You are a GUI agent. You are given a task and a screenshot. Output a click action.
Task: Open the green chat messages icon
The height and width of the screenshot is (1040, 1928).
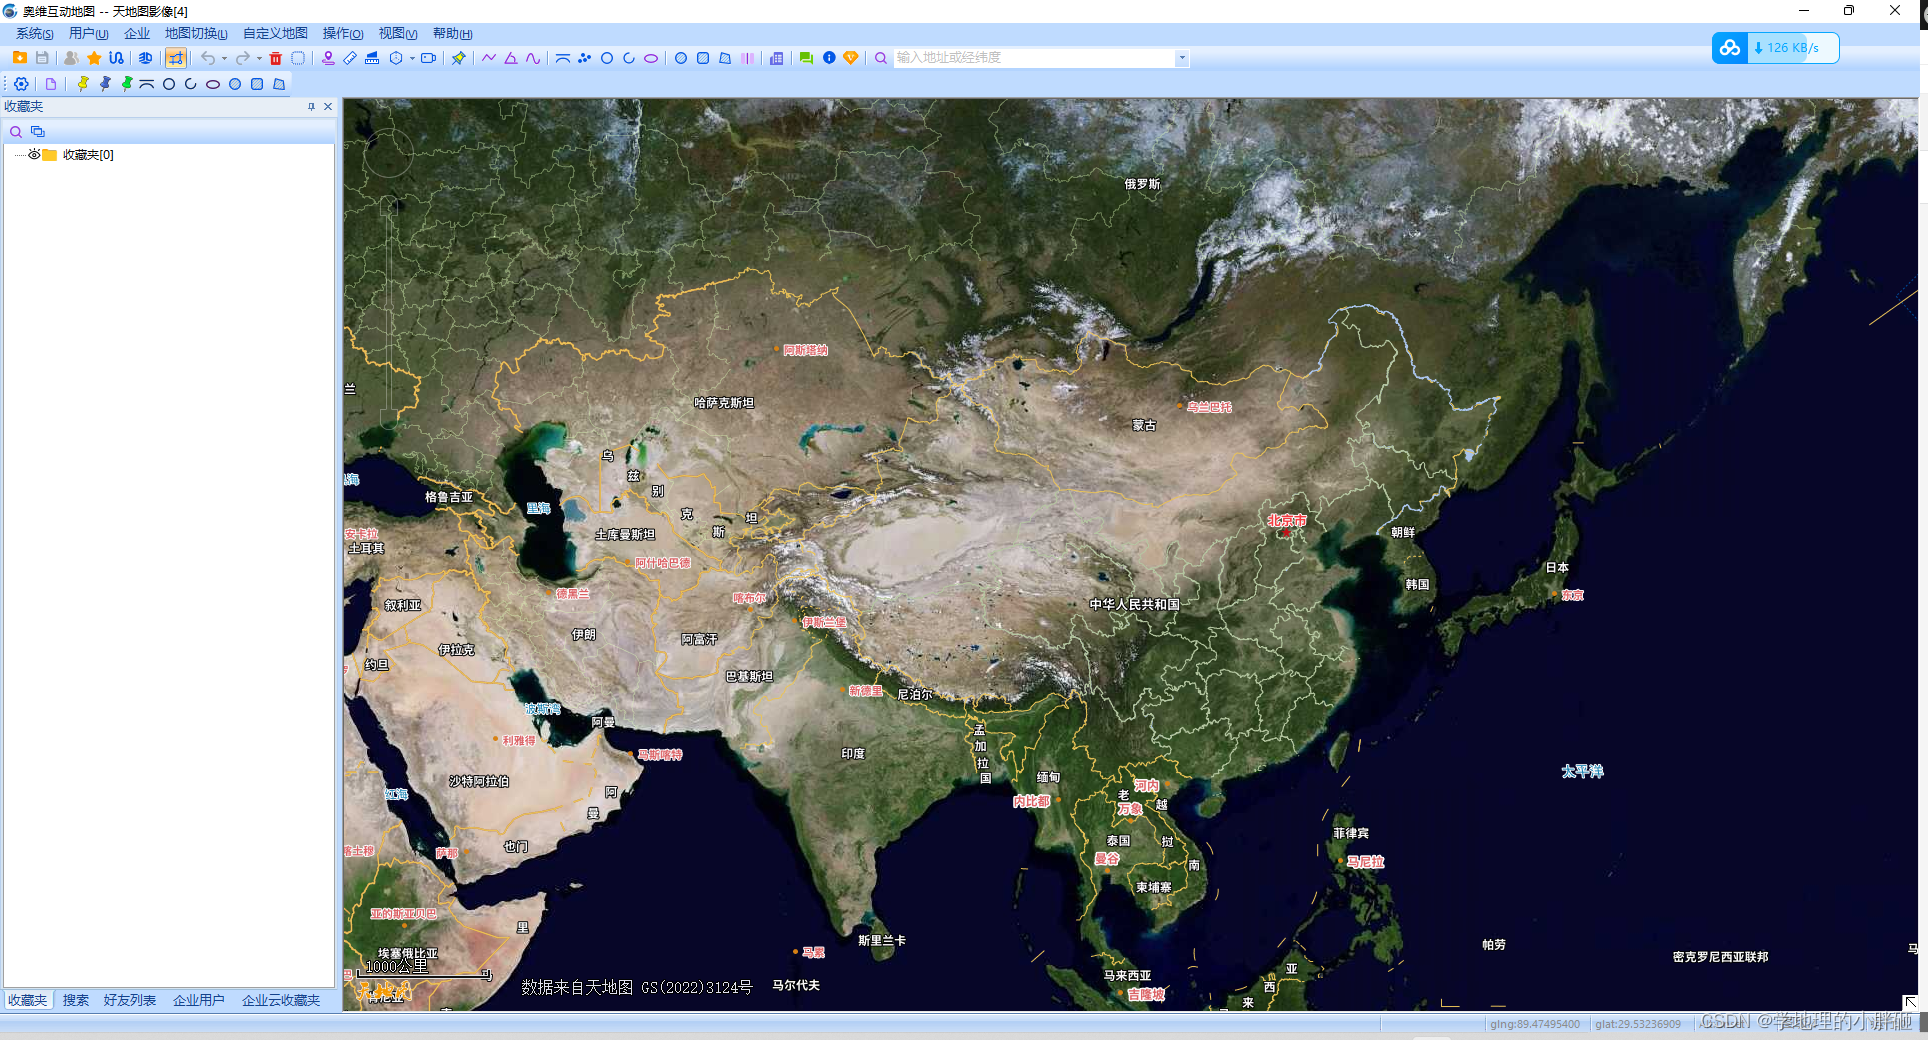click(806, 58)
